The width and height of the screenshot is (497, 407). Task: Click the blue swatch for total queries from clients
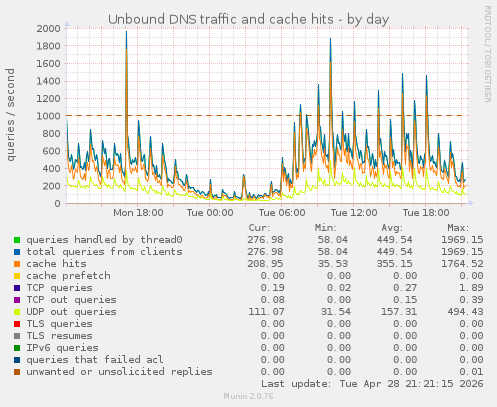17,252
